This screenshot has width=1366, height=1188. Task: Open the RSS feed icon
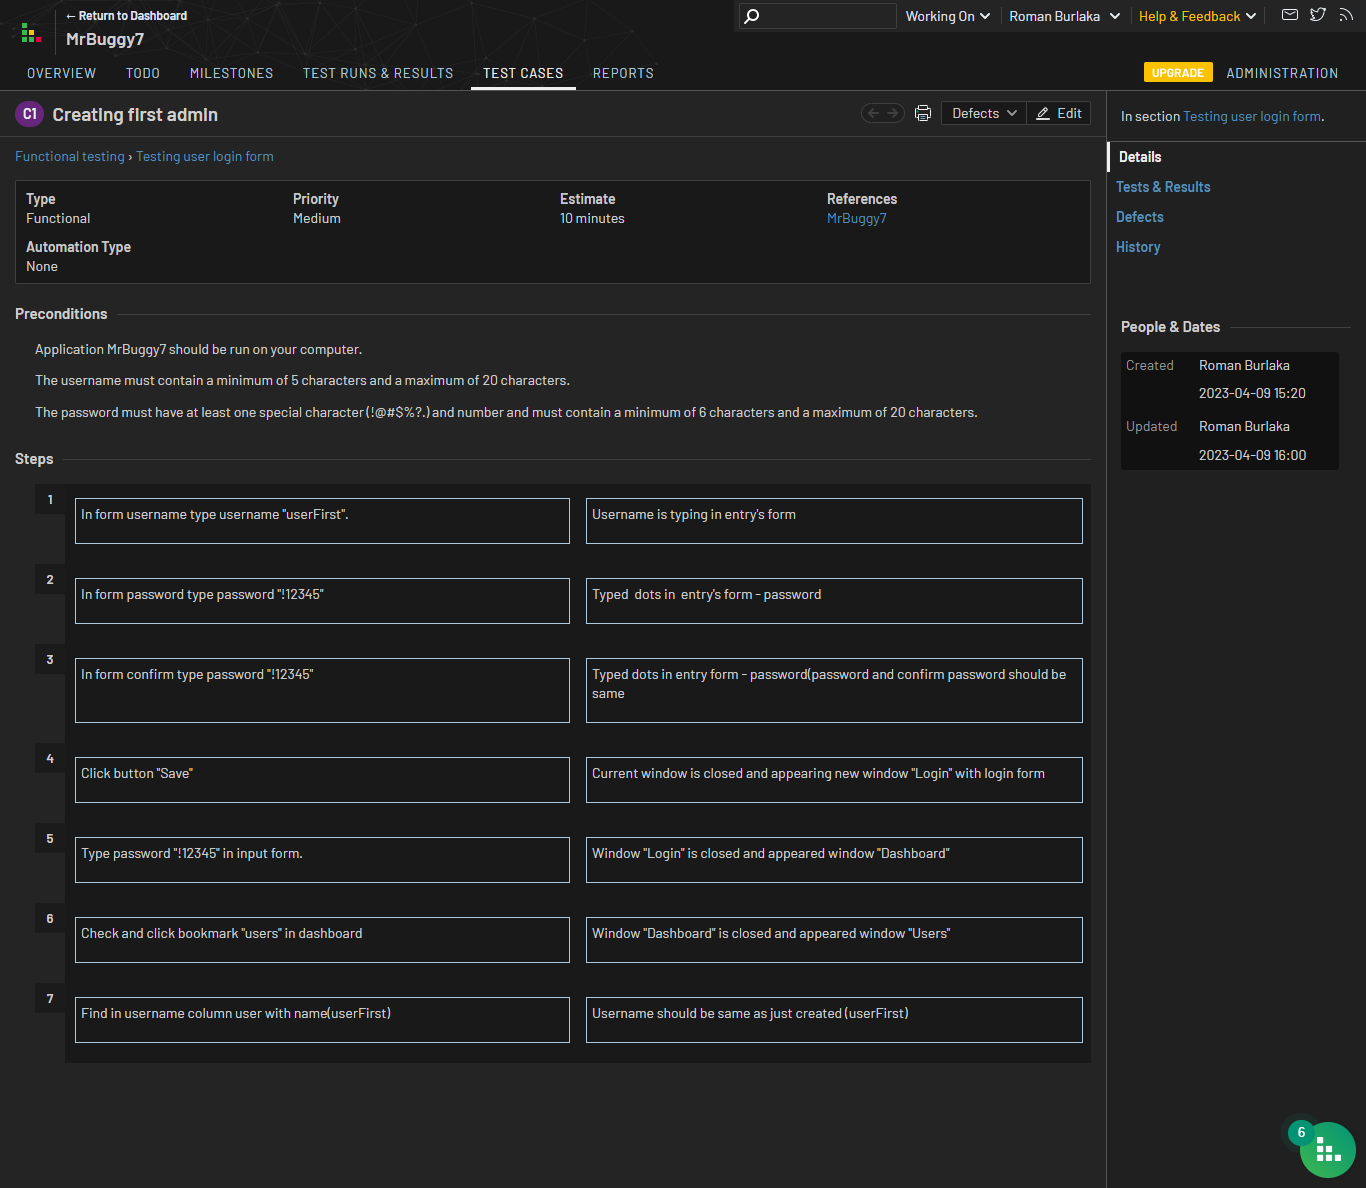click(x=1346, y=15)
